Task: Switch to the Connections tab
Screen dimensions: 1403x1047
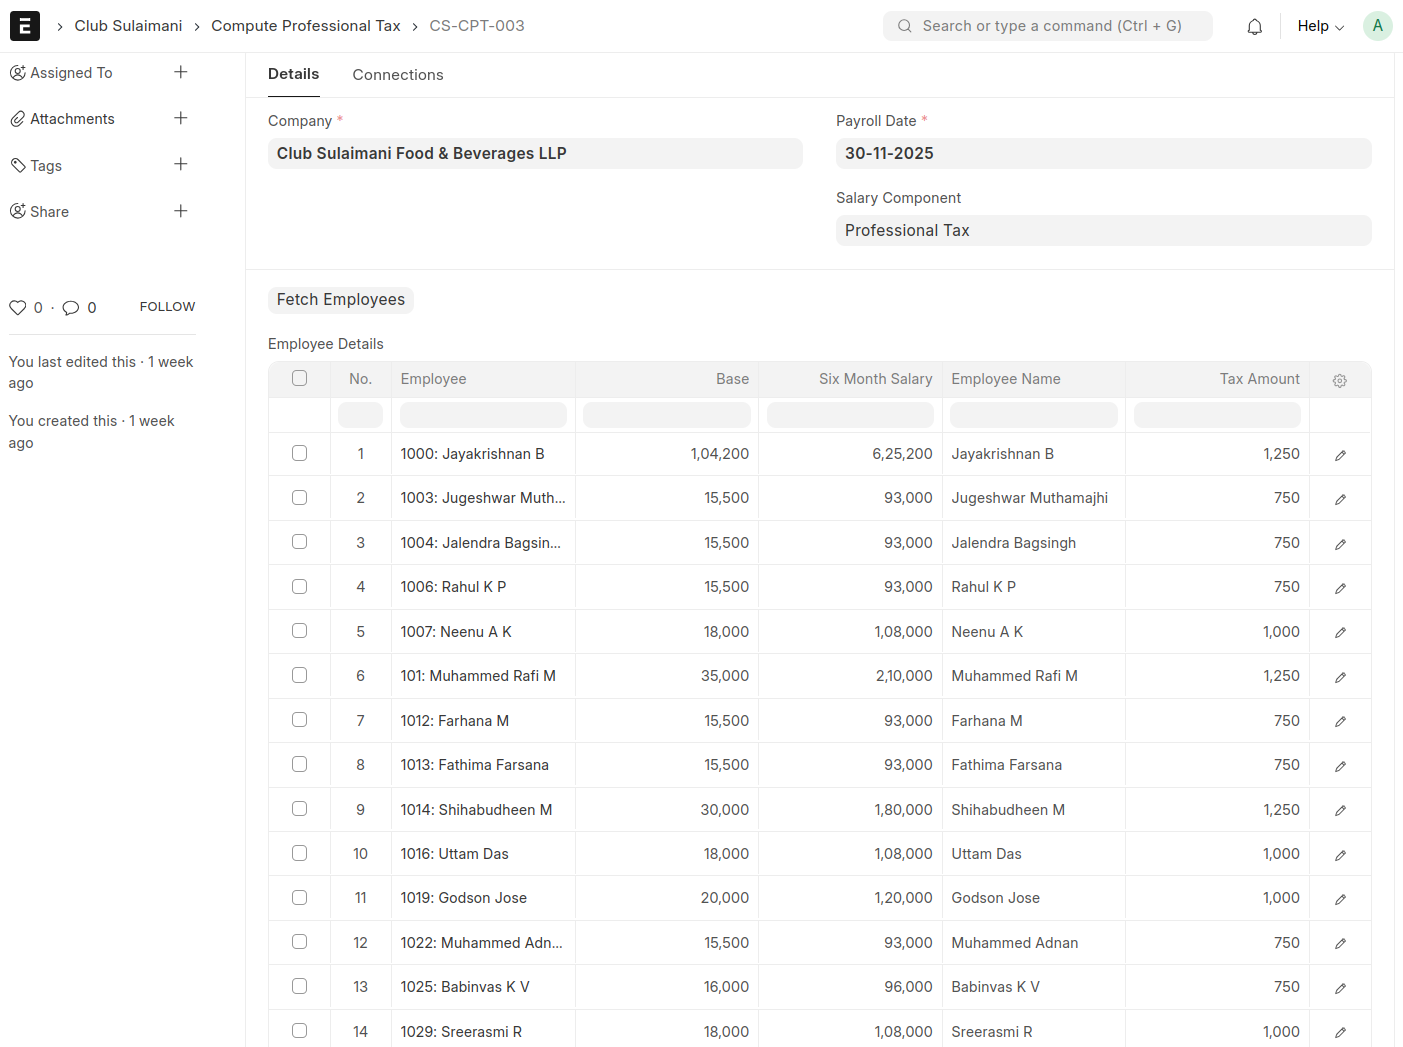Action: pos(397,75)
